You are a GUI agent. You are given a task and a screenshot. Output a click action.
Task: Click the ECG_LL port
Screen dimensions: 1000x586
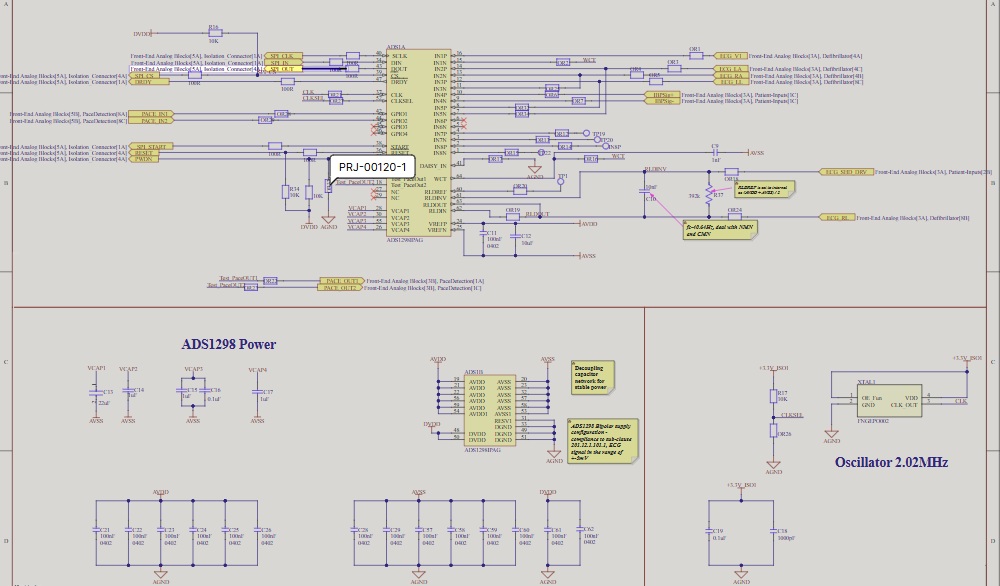click(730, 82)
